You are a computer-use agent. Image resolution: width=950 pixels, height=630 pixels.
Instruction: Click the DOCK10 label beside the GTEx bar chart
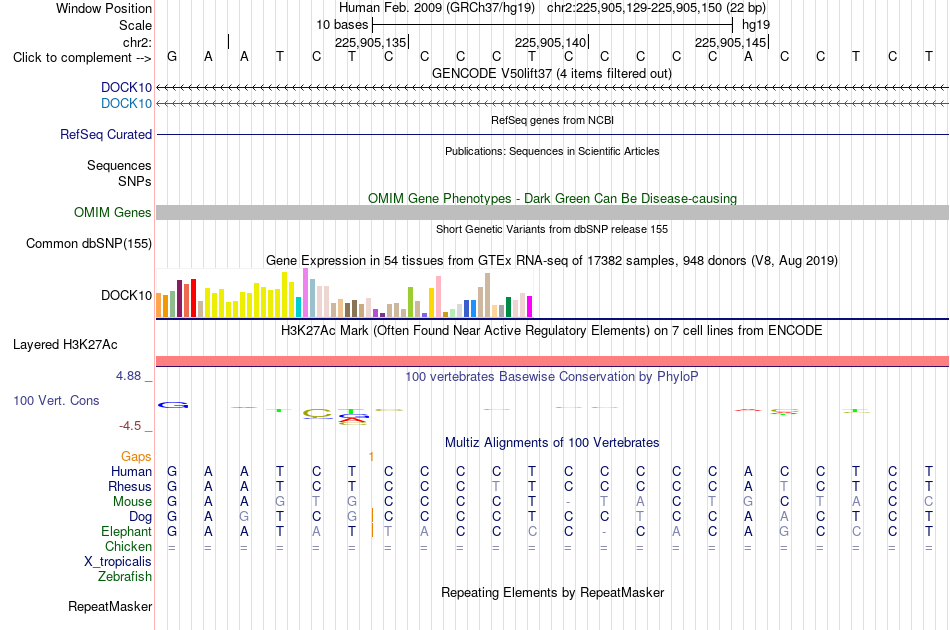[x=126, y=295]
